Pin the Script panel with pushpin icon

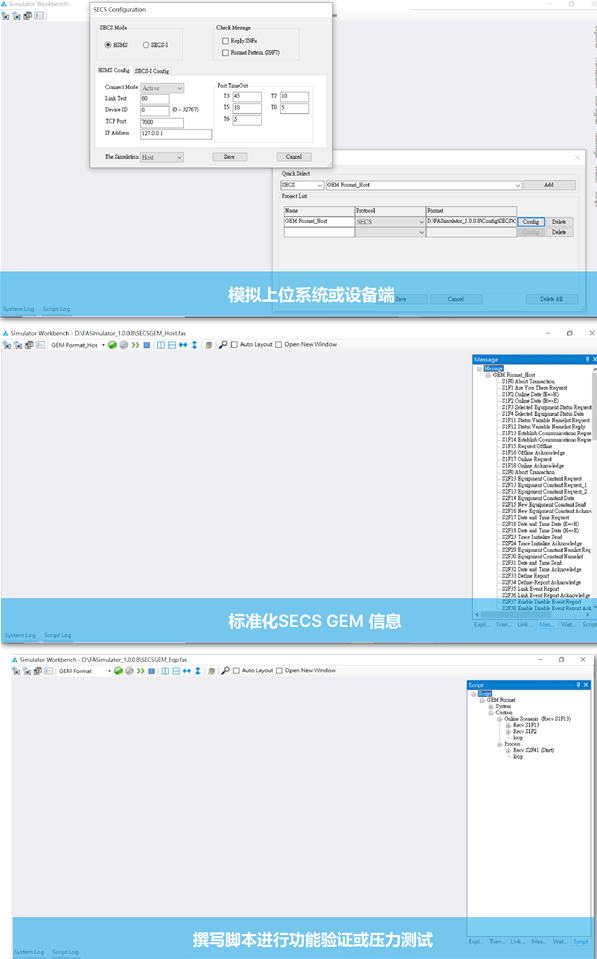(x=578, y=685)
